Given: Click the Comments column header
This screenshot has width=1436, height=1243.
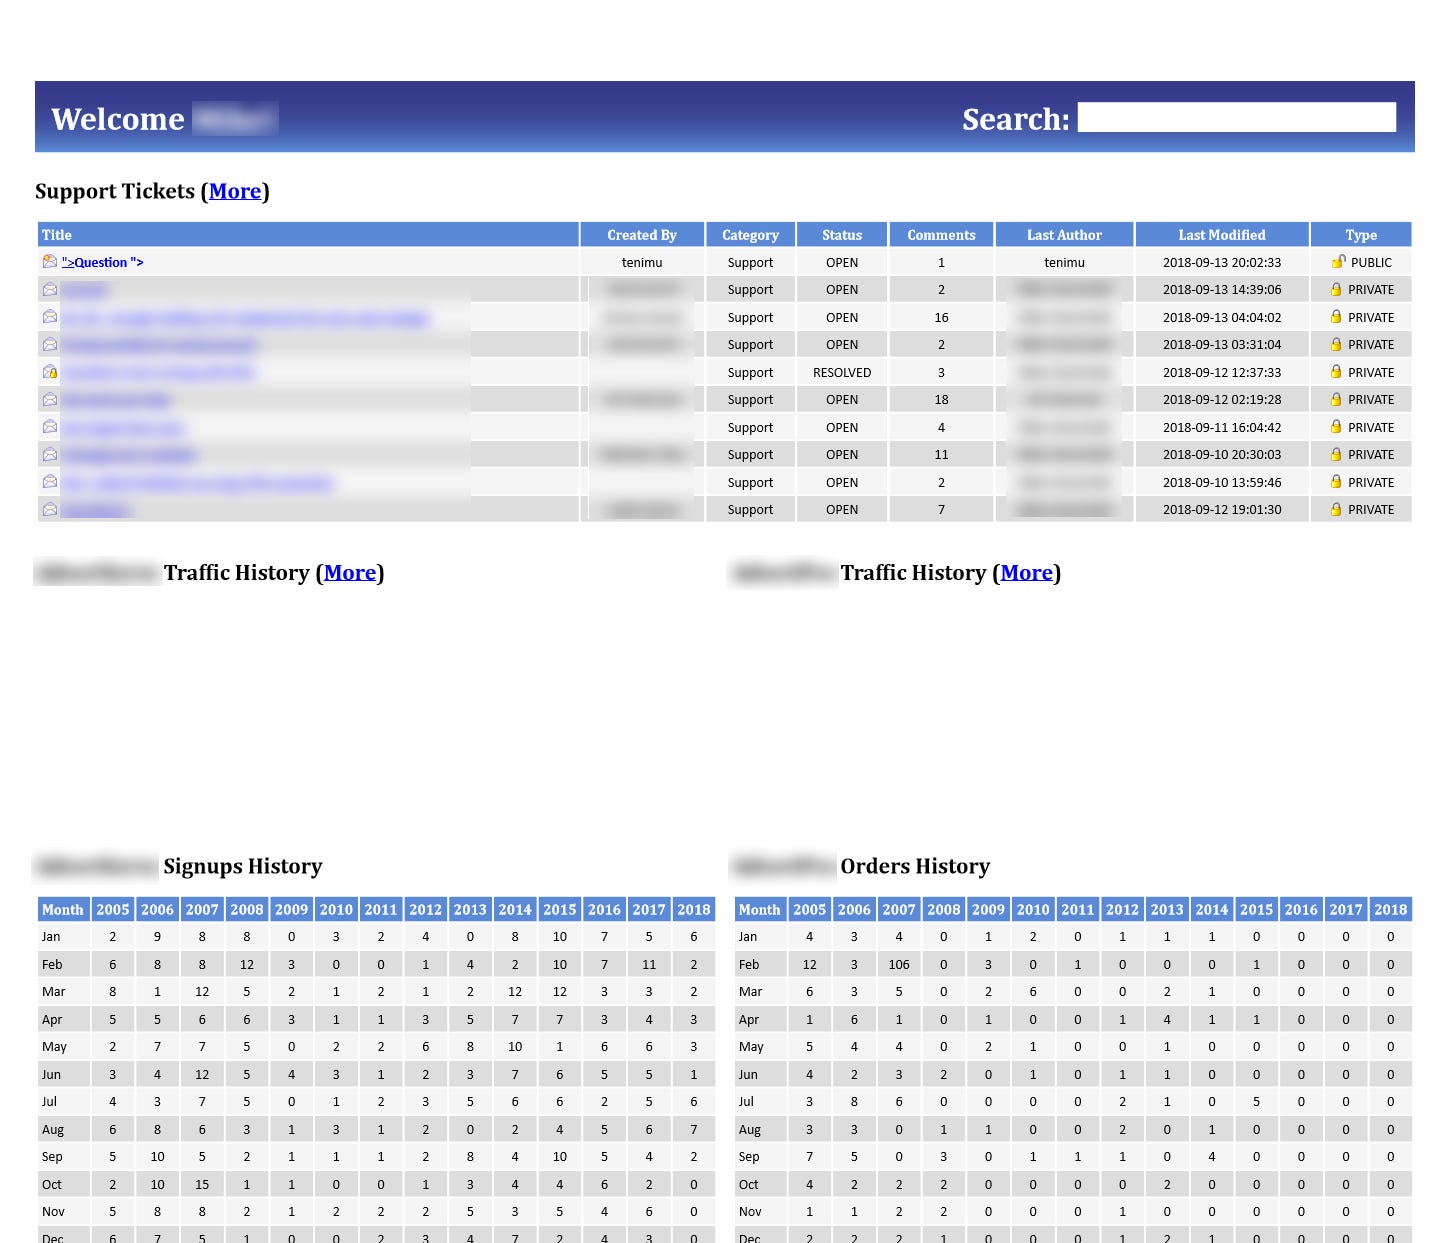Looking at the screenshot, I should (941, 235).
